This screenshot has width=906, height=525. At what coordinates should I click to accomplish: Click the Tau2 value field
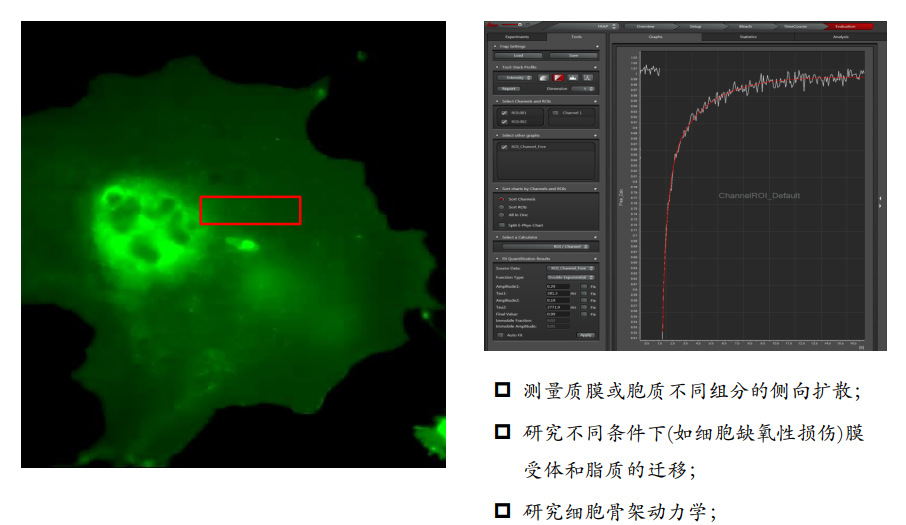[x=558, y=307]
